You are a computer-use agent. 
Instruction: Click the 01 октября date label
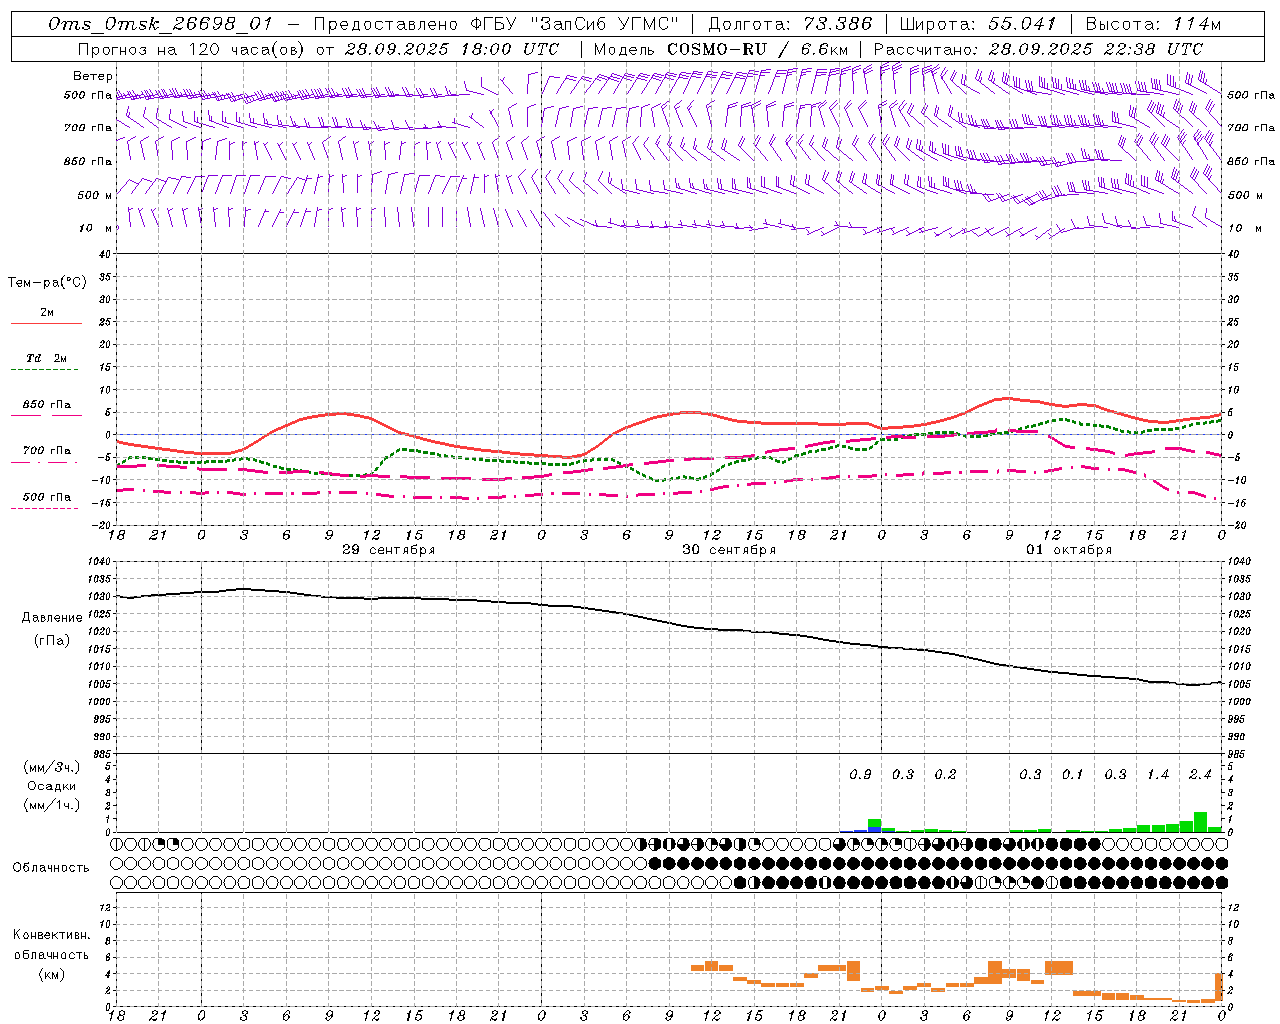pyautogui.click(x=1069, y=550)
